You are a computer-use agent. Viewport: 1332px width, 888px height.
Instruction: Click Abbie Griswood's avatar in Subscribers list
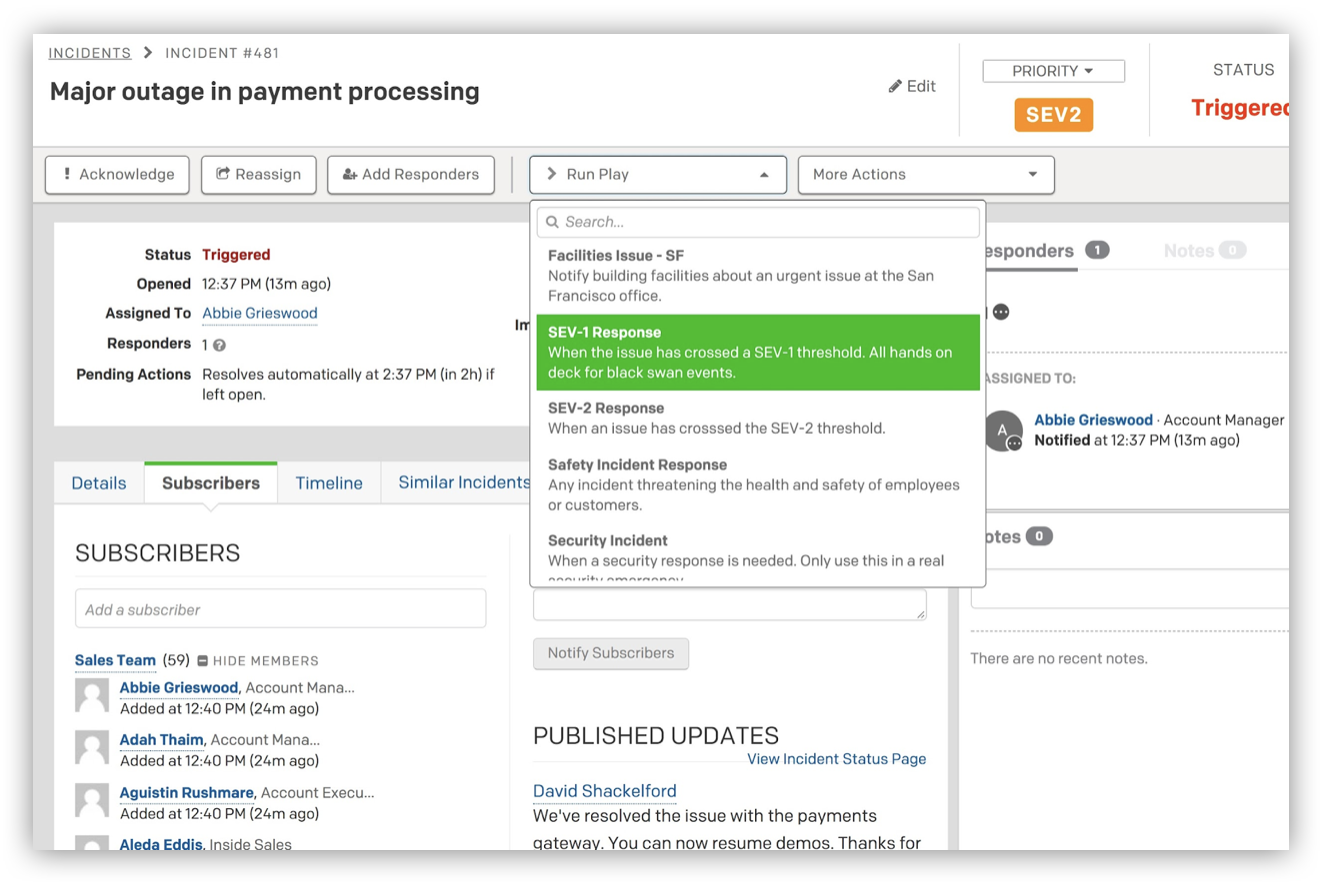tap(92, 696)
